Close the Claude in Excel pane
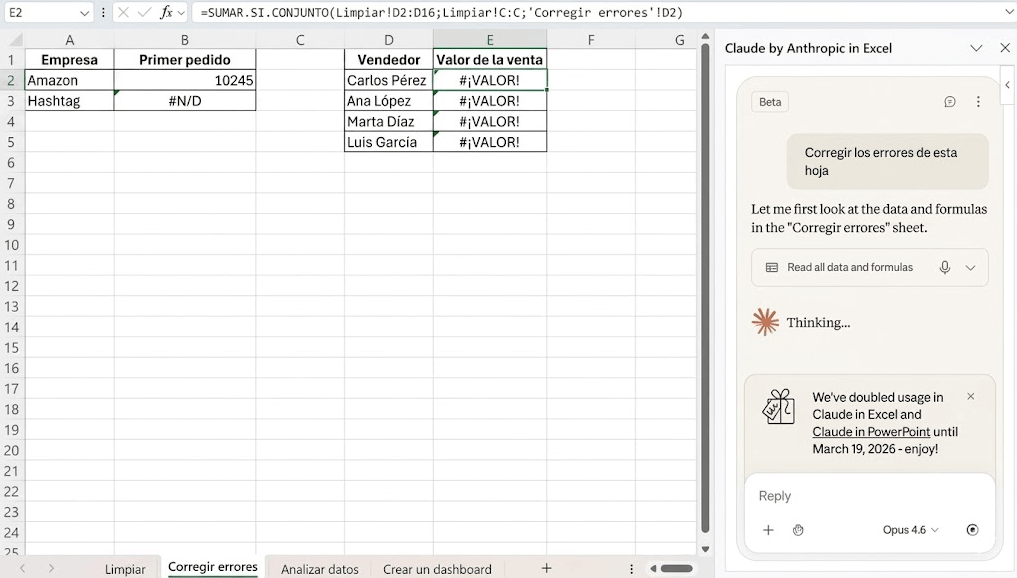This screenshot has height=578, width=1017. 1005,48
